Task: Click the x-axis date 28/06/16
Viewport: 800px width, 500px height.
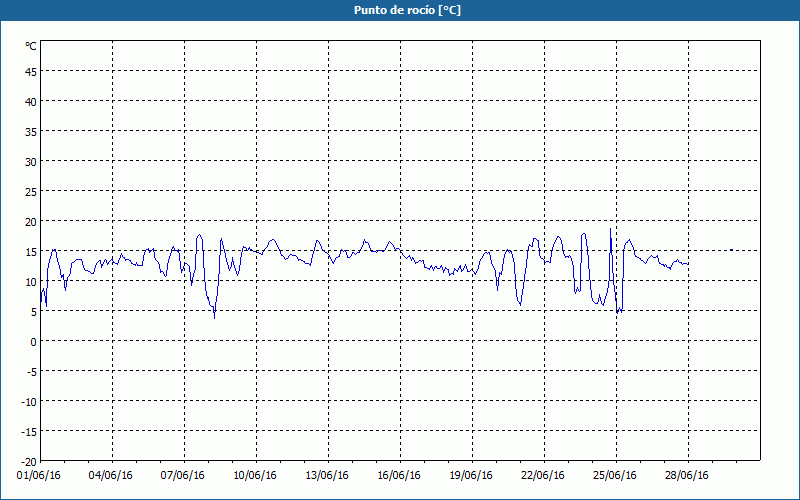Action: tap(687, 476)
